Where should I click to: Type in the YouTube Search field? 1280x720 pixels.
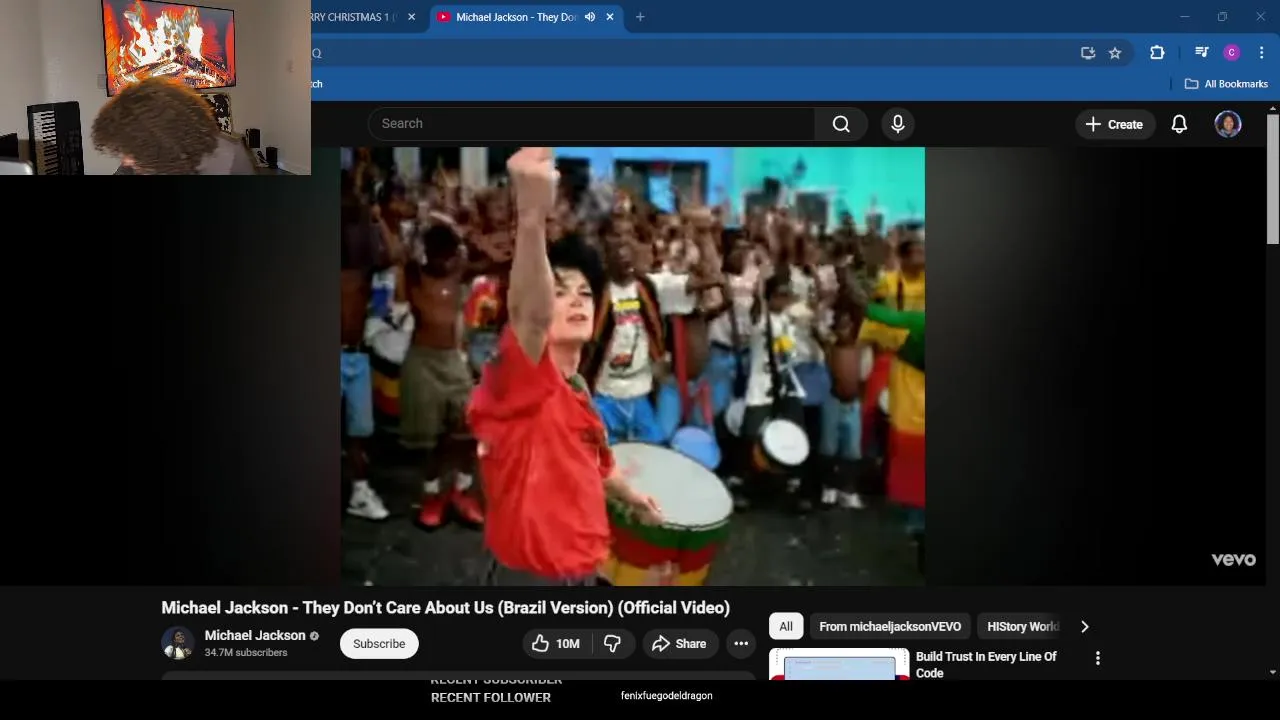tap(592, 124)
